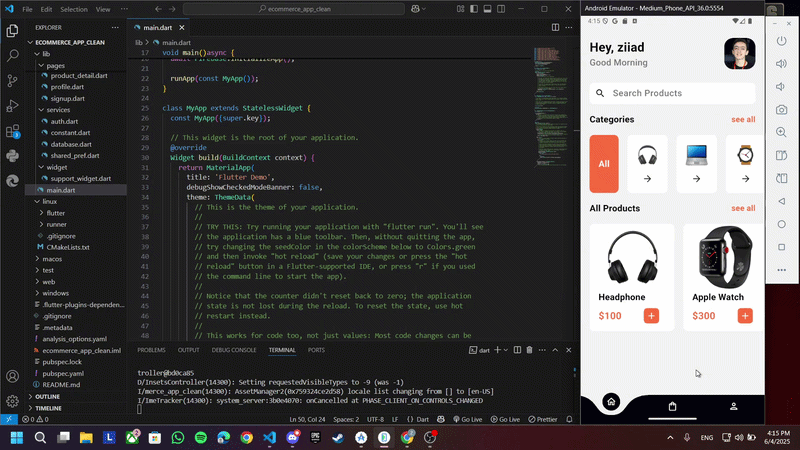This screenshot has width=800, height=450.
Task: Click the editor minimap
Action: click(x=550, y=107)
